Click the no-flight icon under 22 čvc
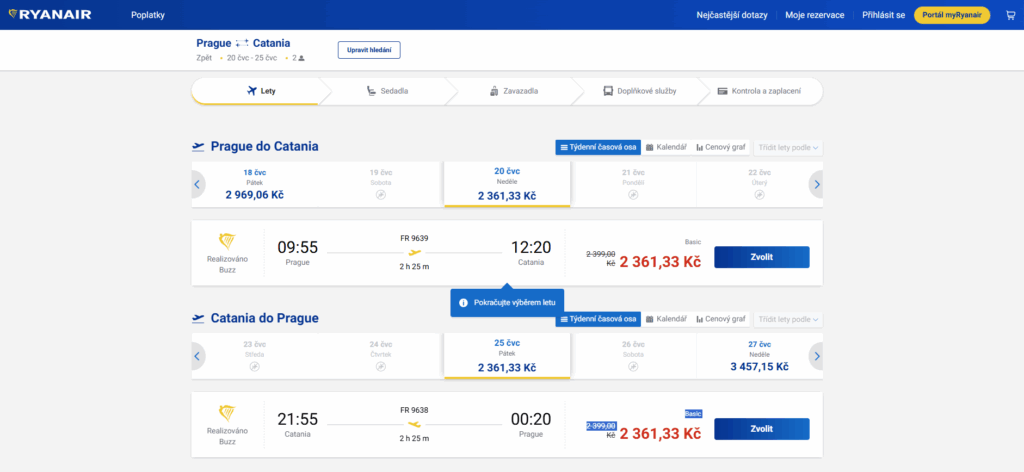The image size is (1024, 472). [760, 195]
